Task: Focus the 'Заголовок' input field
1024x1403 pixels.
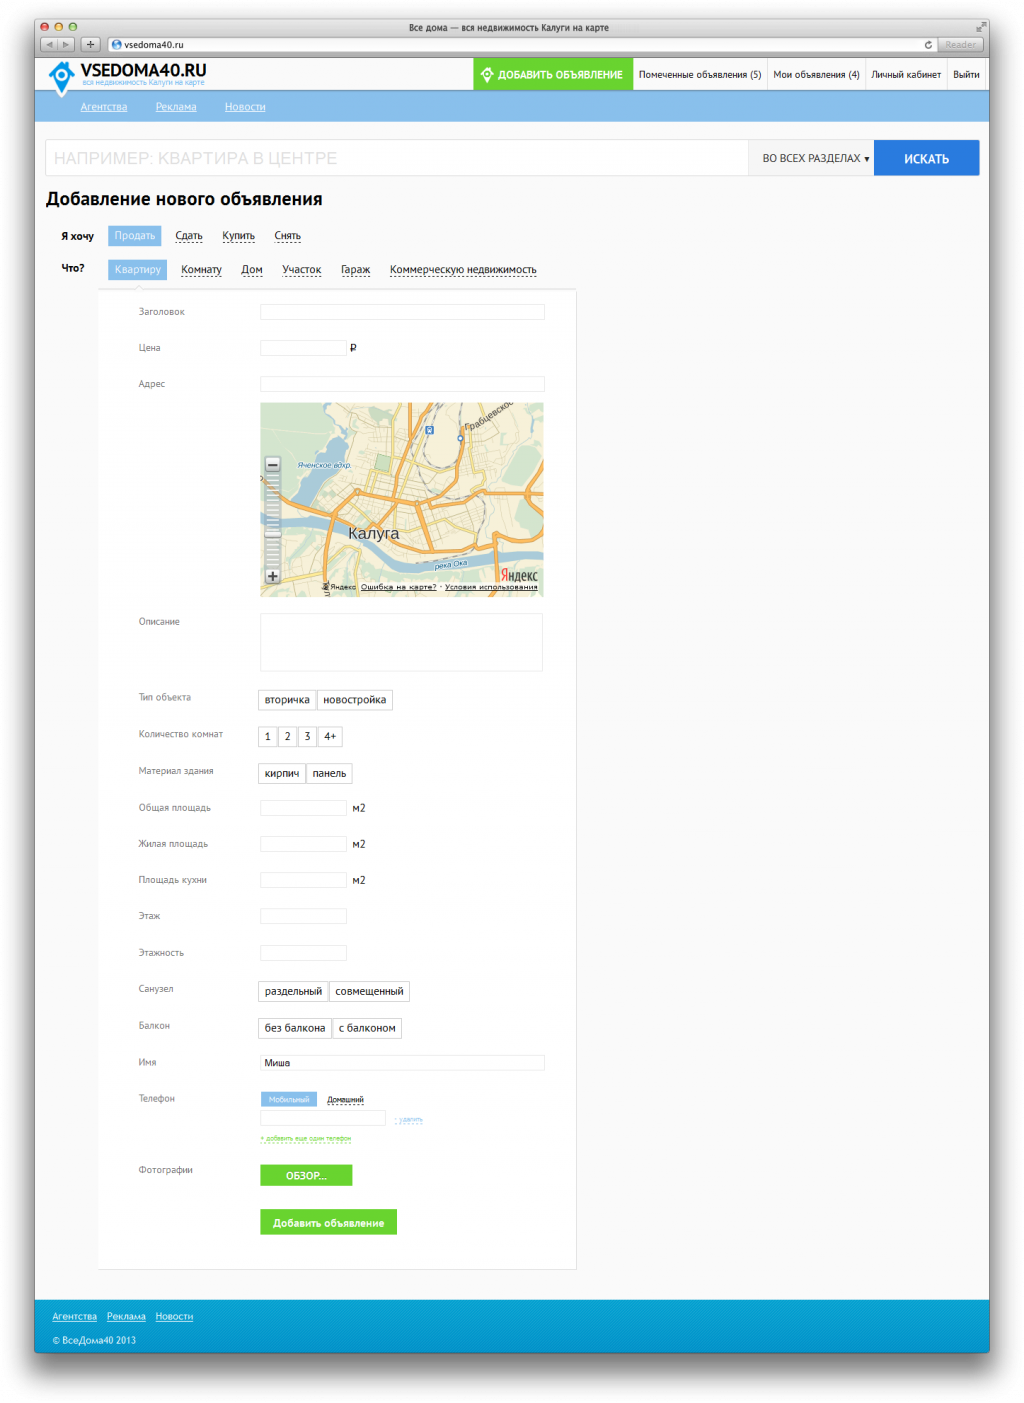Action: pyautogui.click(x=402, y=312)
